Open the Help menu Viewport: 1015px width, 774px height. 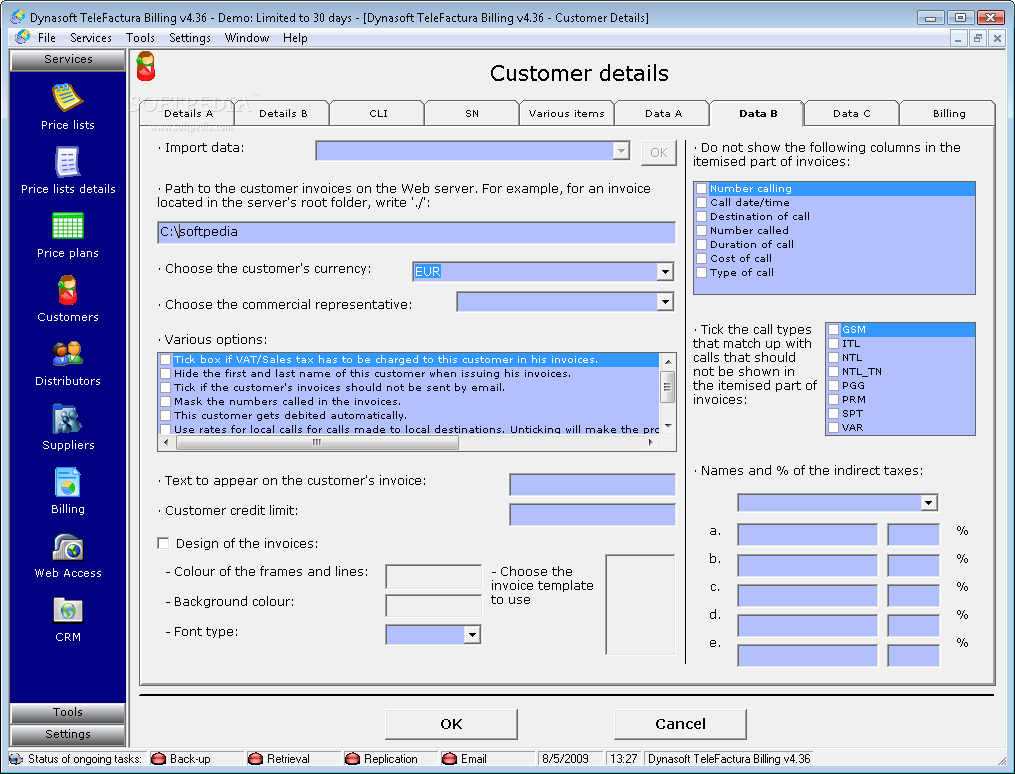295,38
